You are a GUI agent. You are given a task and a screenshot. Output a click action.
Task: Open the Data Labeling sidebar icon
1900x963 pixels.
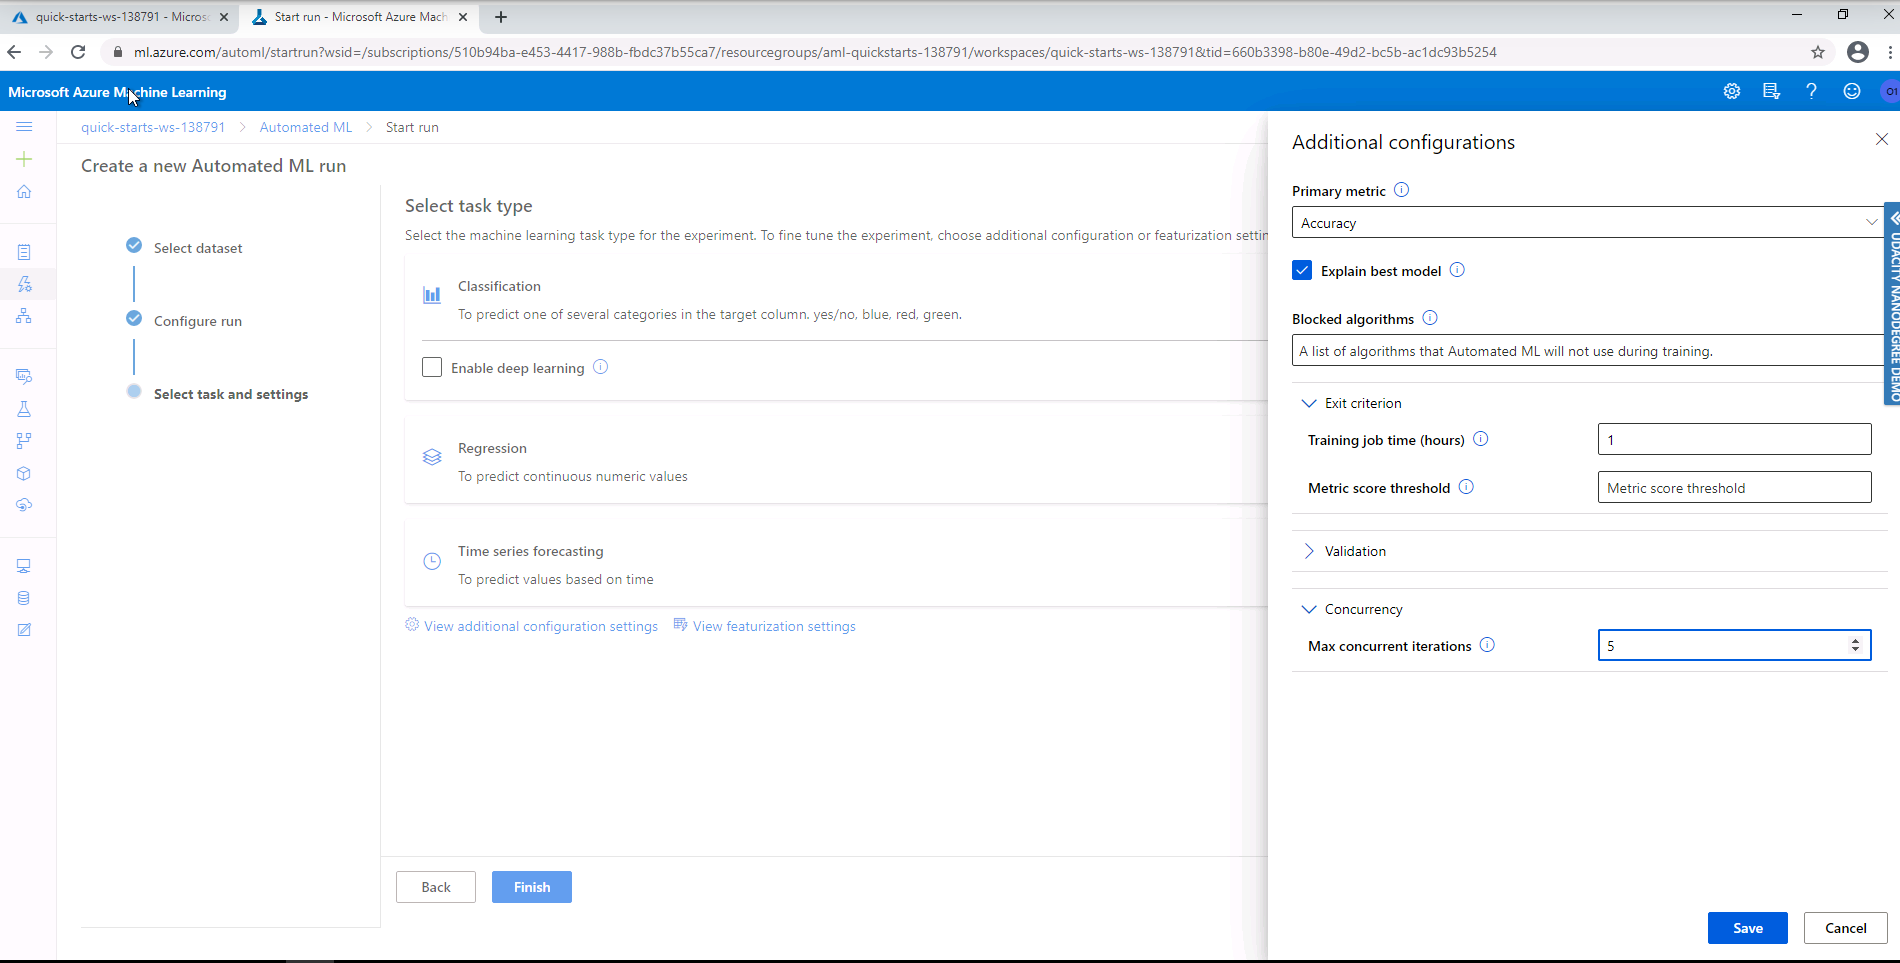pyautogui.click(x=24, y=630)
